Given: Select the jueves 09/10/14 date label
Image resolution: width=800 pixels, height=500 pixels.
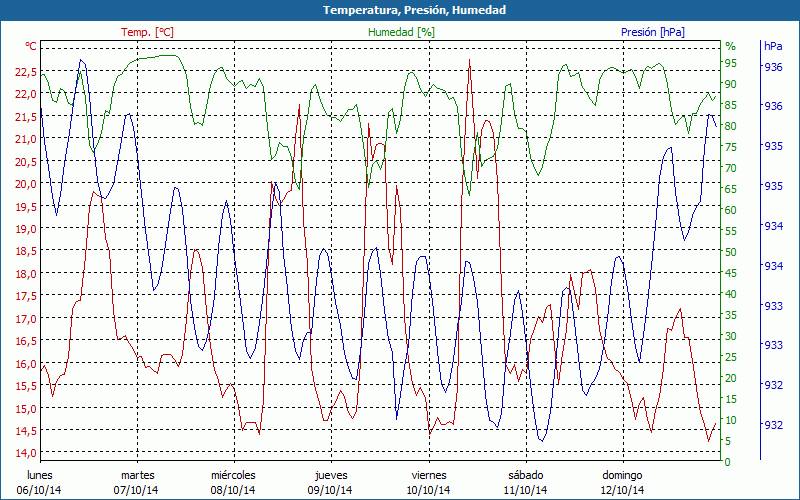Looking at the screenshot, I should click(x=331, y=482).
